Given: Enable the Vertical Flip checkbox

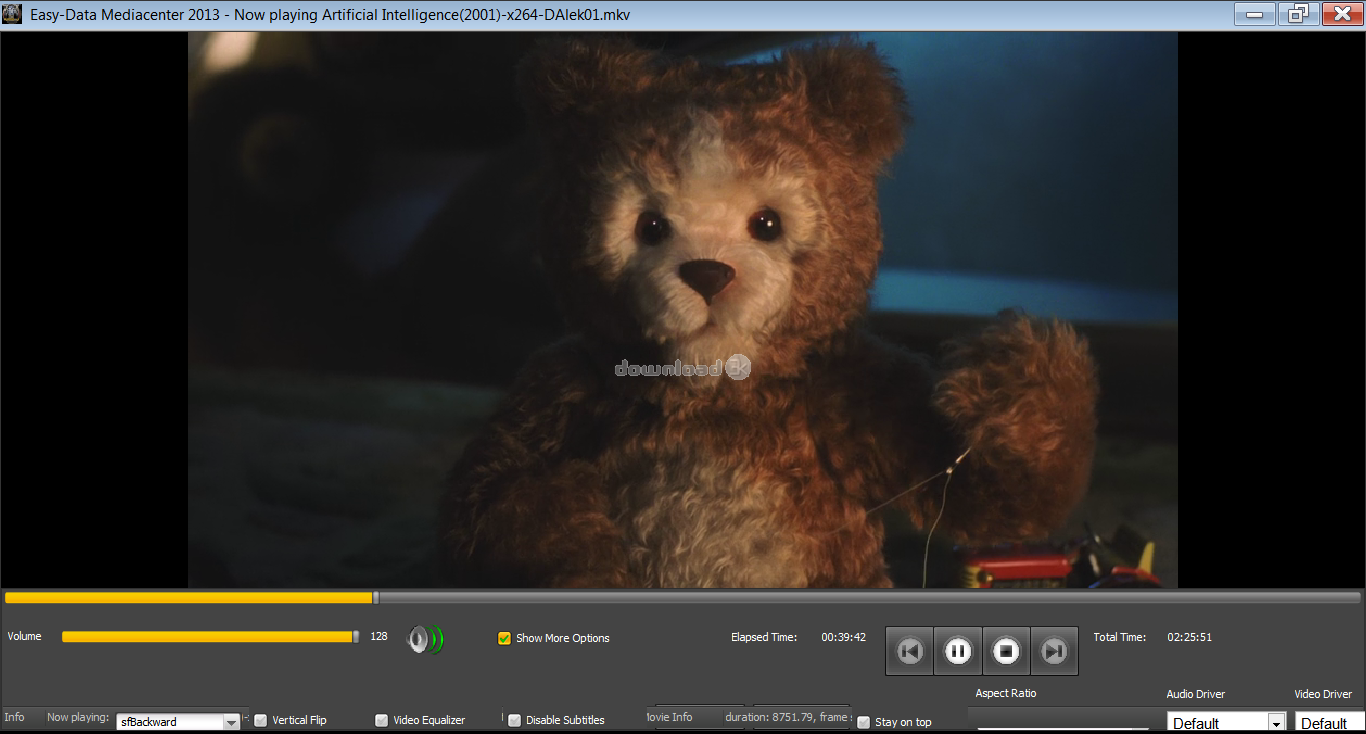Looking at the screenshot, I should tap(260, 720).
